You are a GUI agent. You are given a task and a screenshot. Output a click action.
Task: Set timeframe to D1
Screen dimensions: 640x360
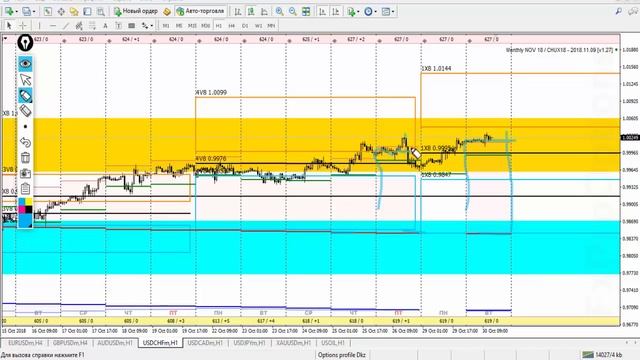coord(245,26)
